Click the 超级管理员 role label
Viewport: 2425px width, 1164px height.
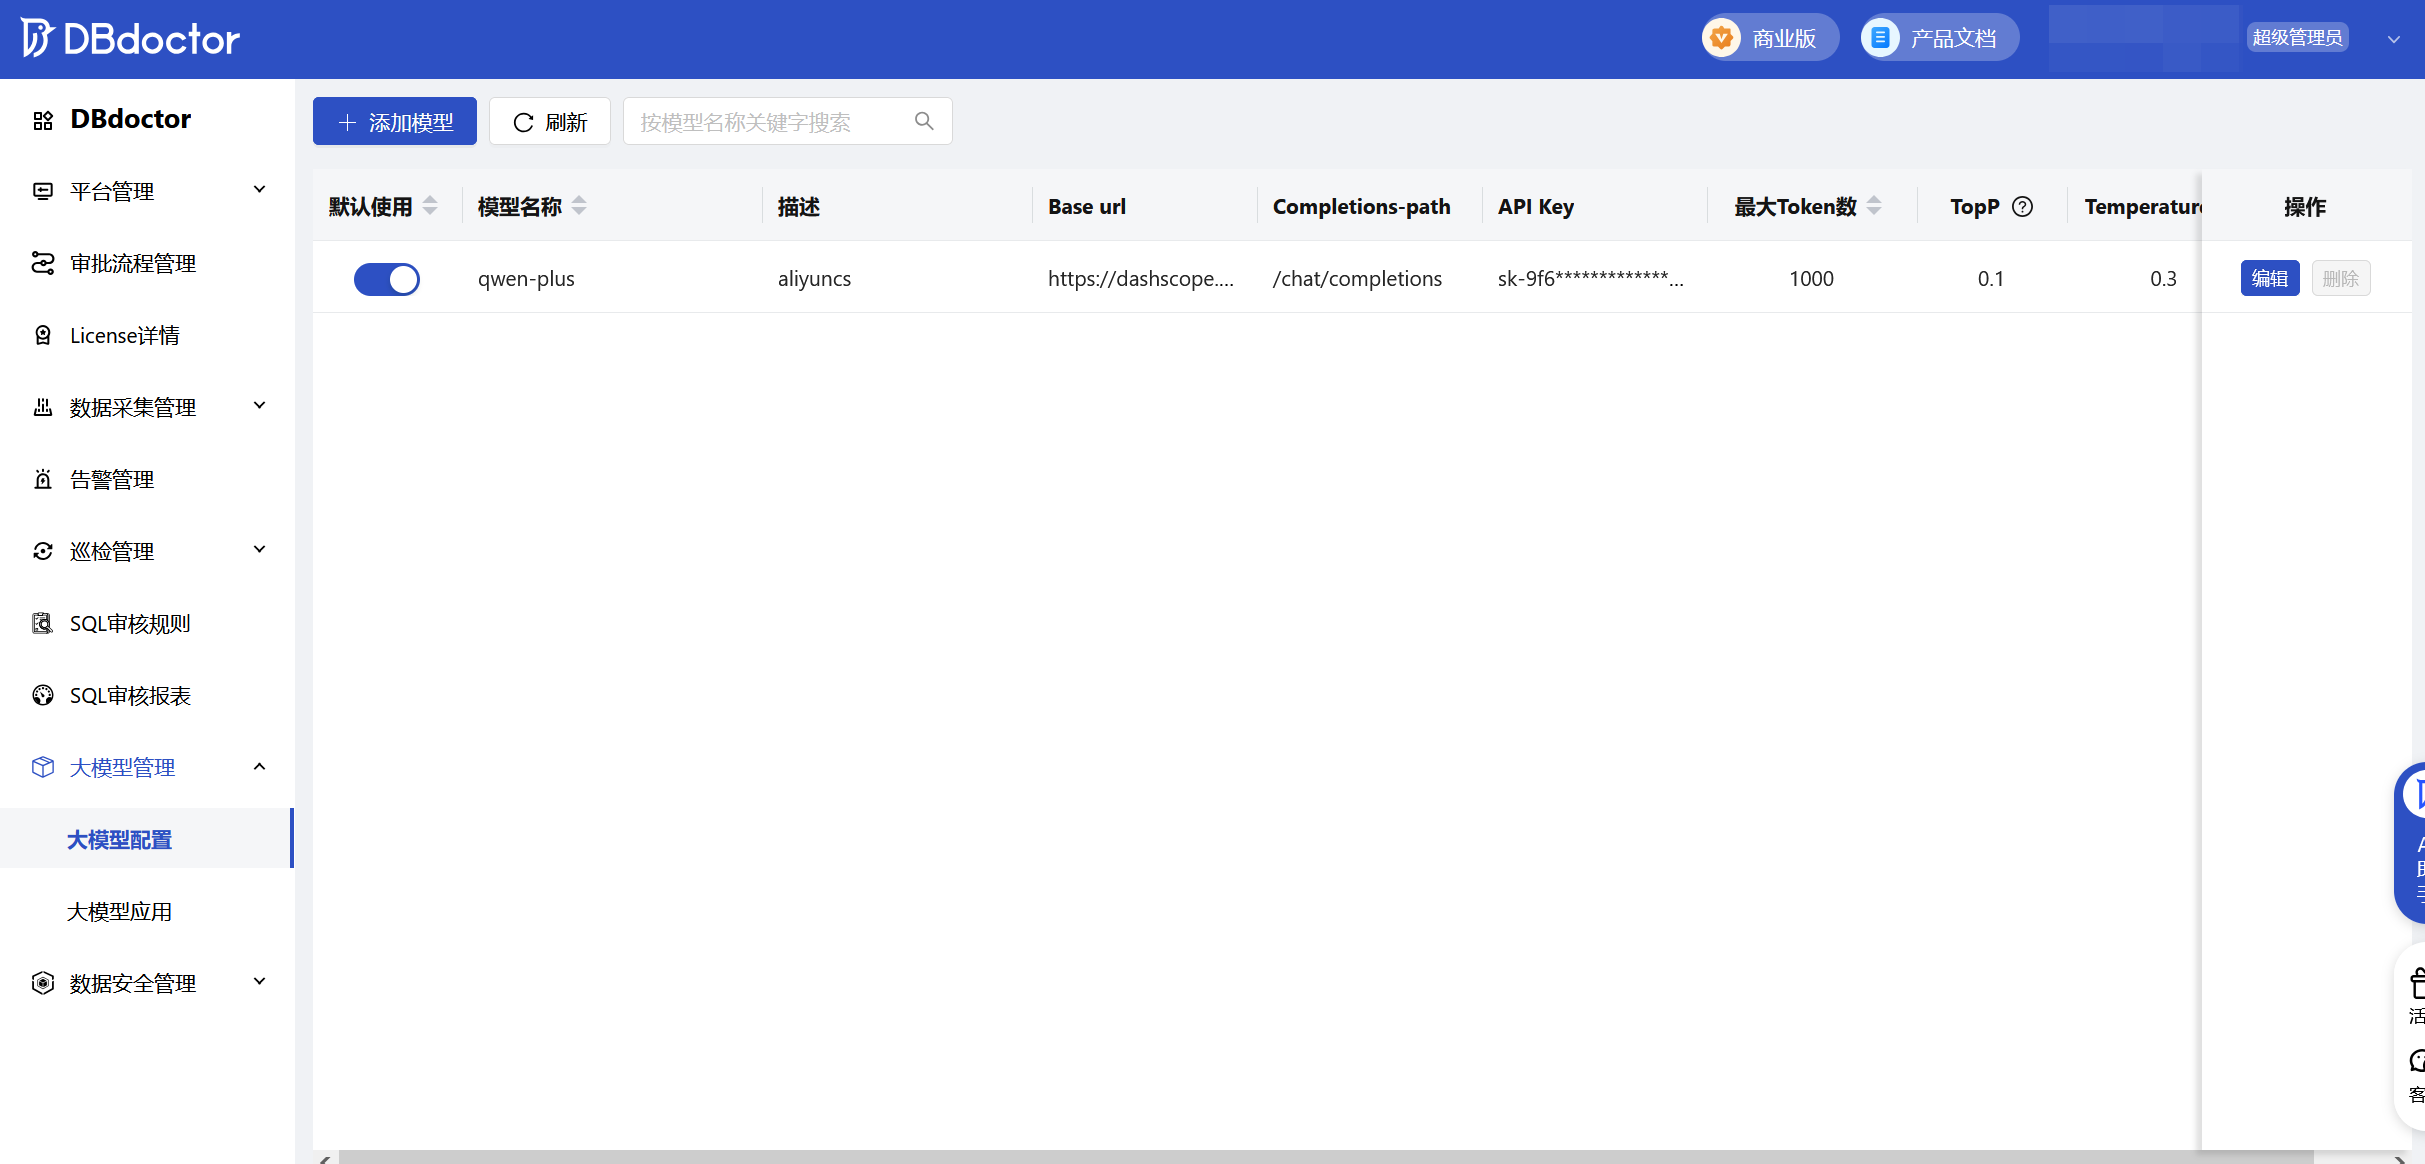coord(2298,37)
